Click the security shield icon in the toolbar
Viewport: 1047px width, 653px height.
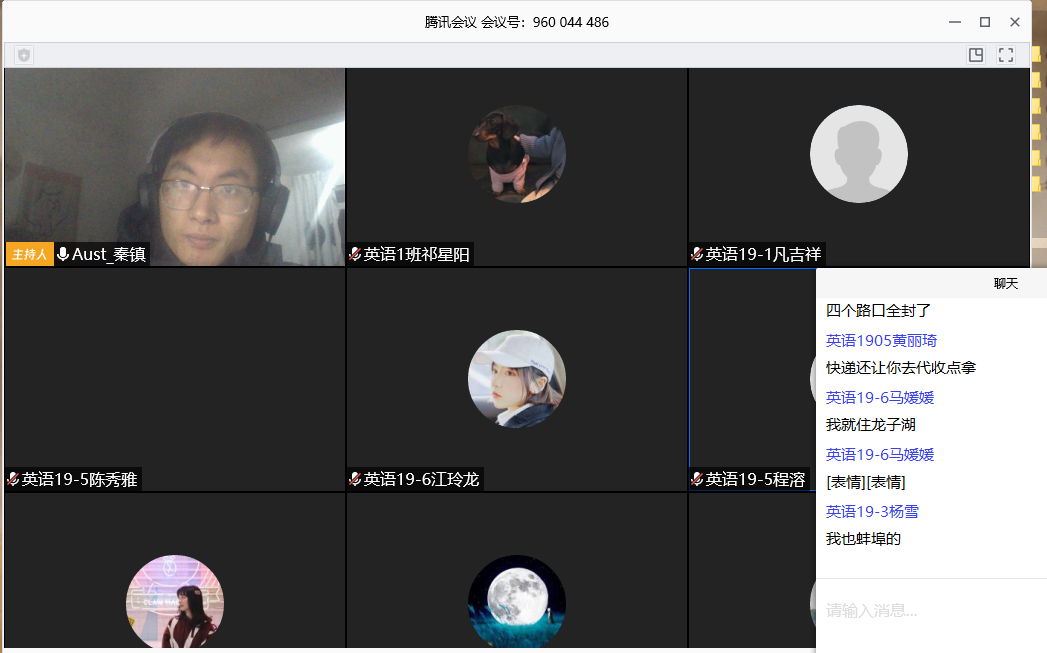click(24, 56)
